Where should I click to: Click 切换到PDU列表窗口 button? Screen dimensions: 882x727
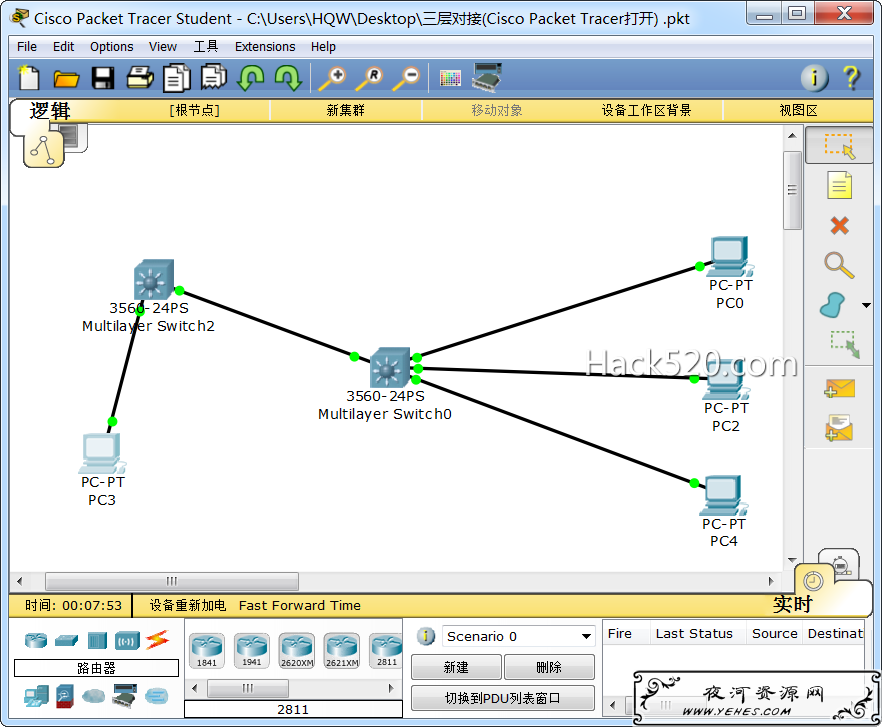[503, 698]
